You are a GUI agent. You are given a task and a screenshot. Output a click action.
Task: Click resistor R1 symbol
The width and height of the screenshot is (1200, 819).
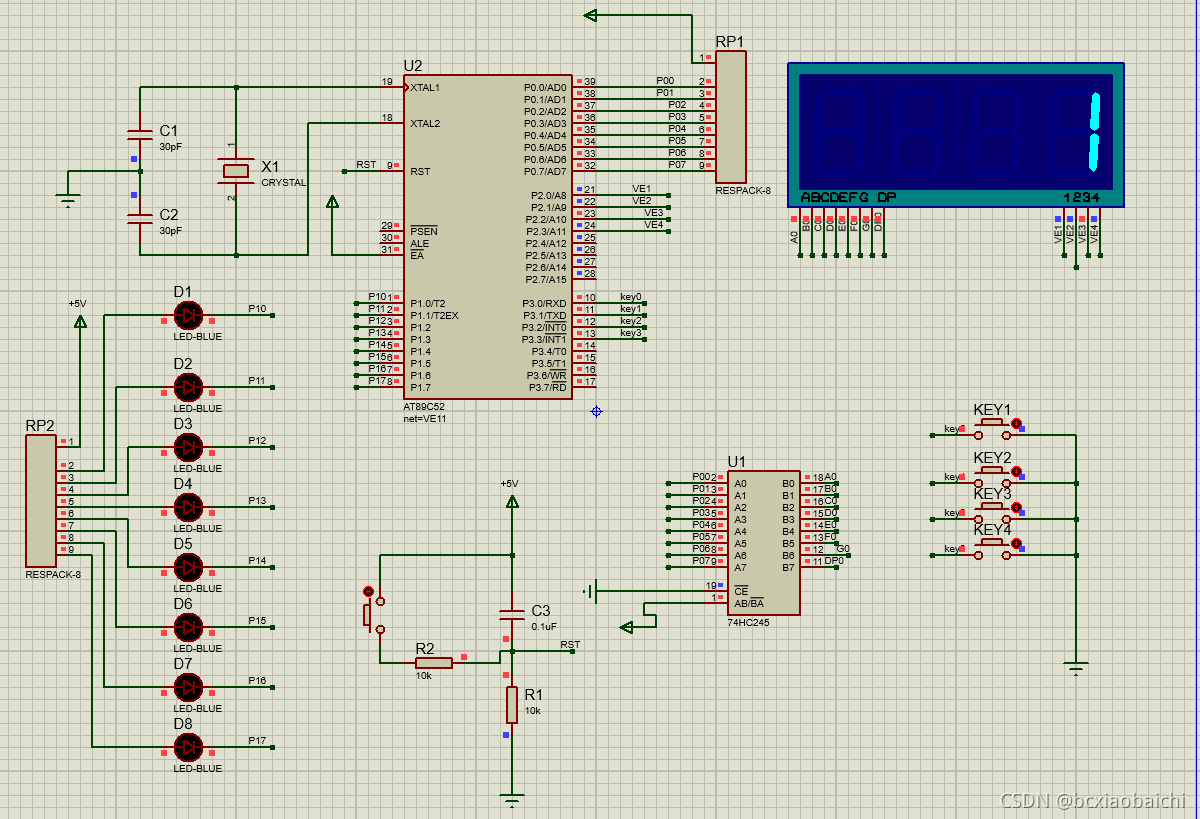[512, 704]
